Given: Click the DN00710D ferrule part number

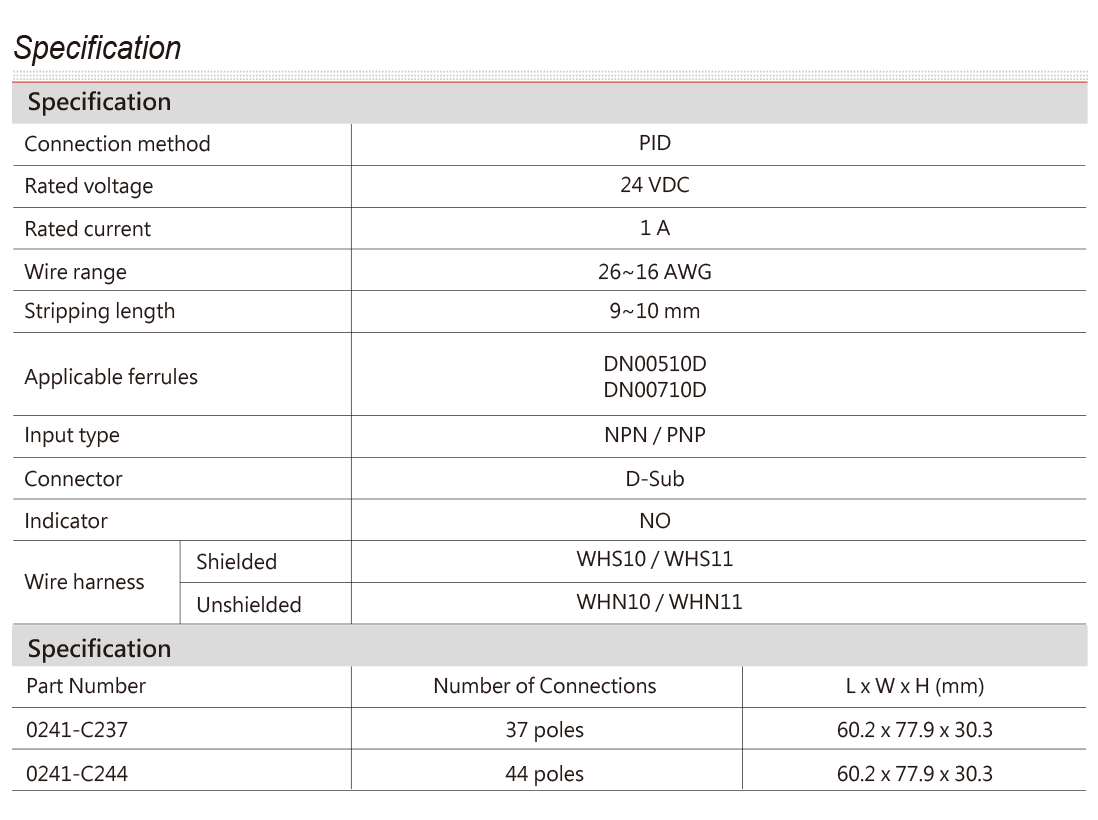Looking at the screenshot, I should (x=655, y=389).
